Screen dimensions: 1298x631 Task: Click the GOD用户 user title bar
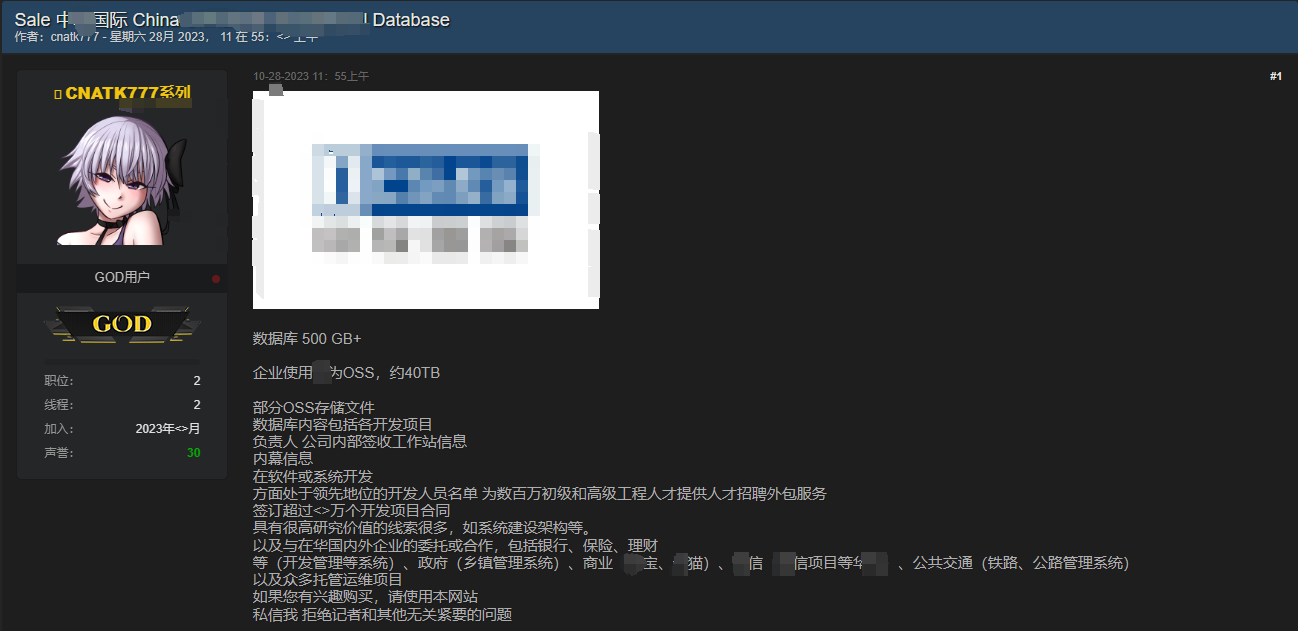122,277
